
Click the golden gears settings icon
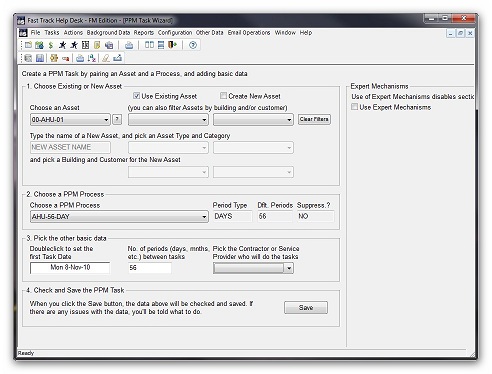[x=54, y=58]
